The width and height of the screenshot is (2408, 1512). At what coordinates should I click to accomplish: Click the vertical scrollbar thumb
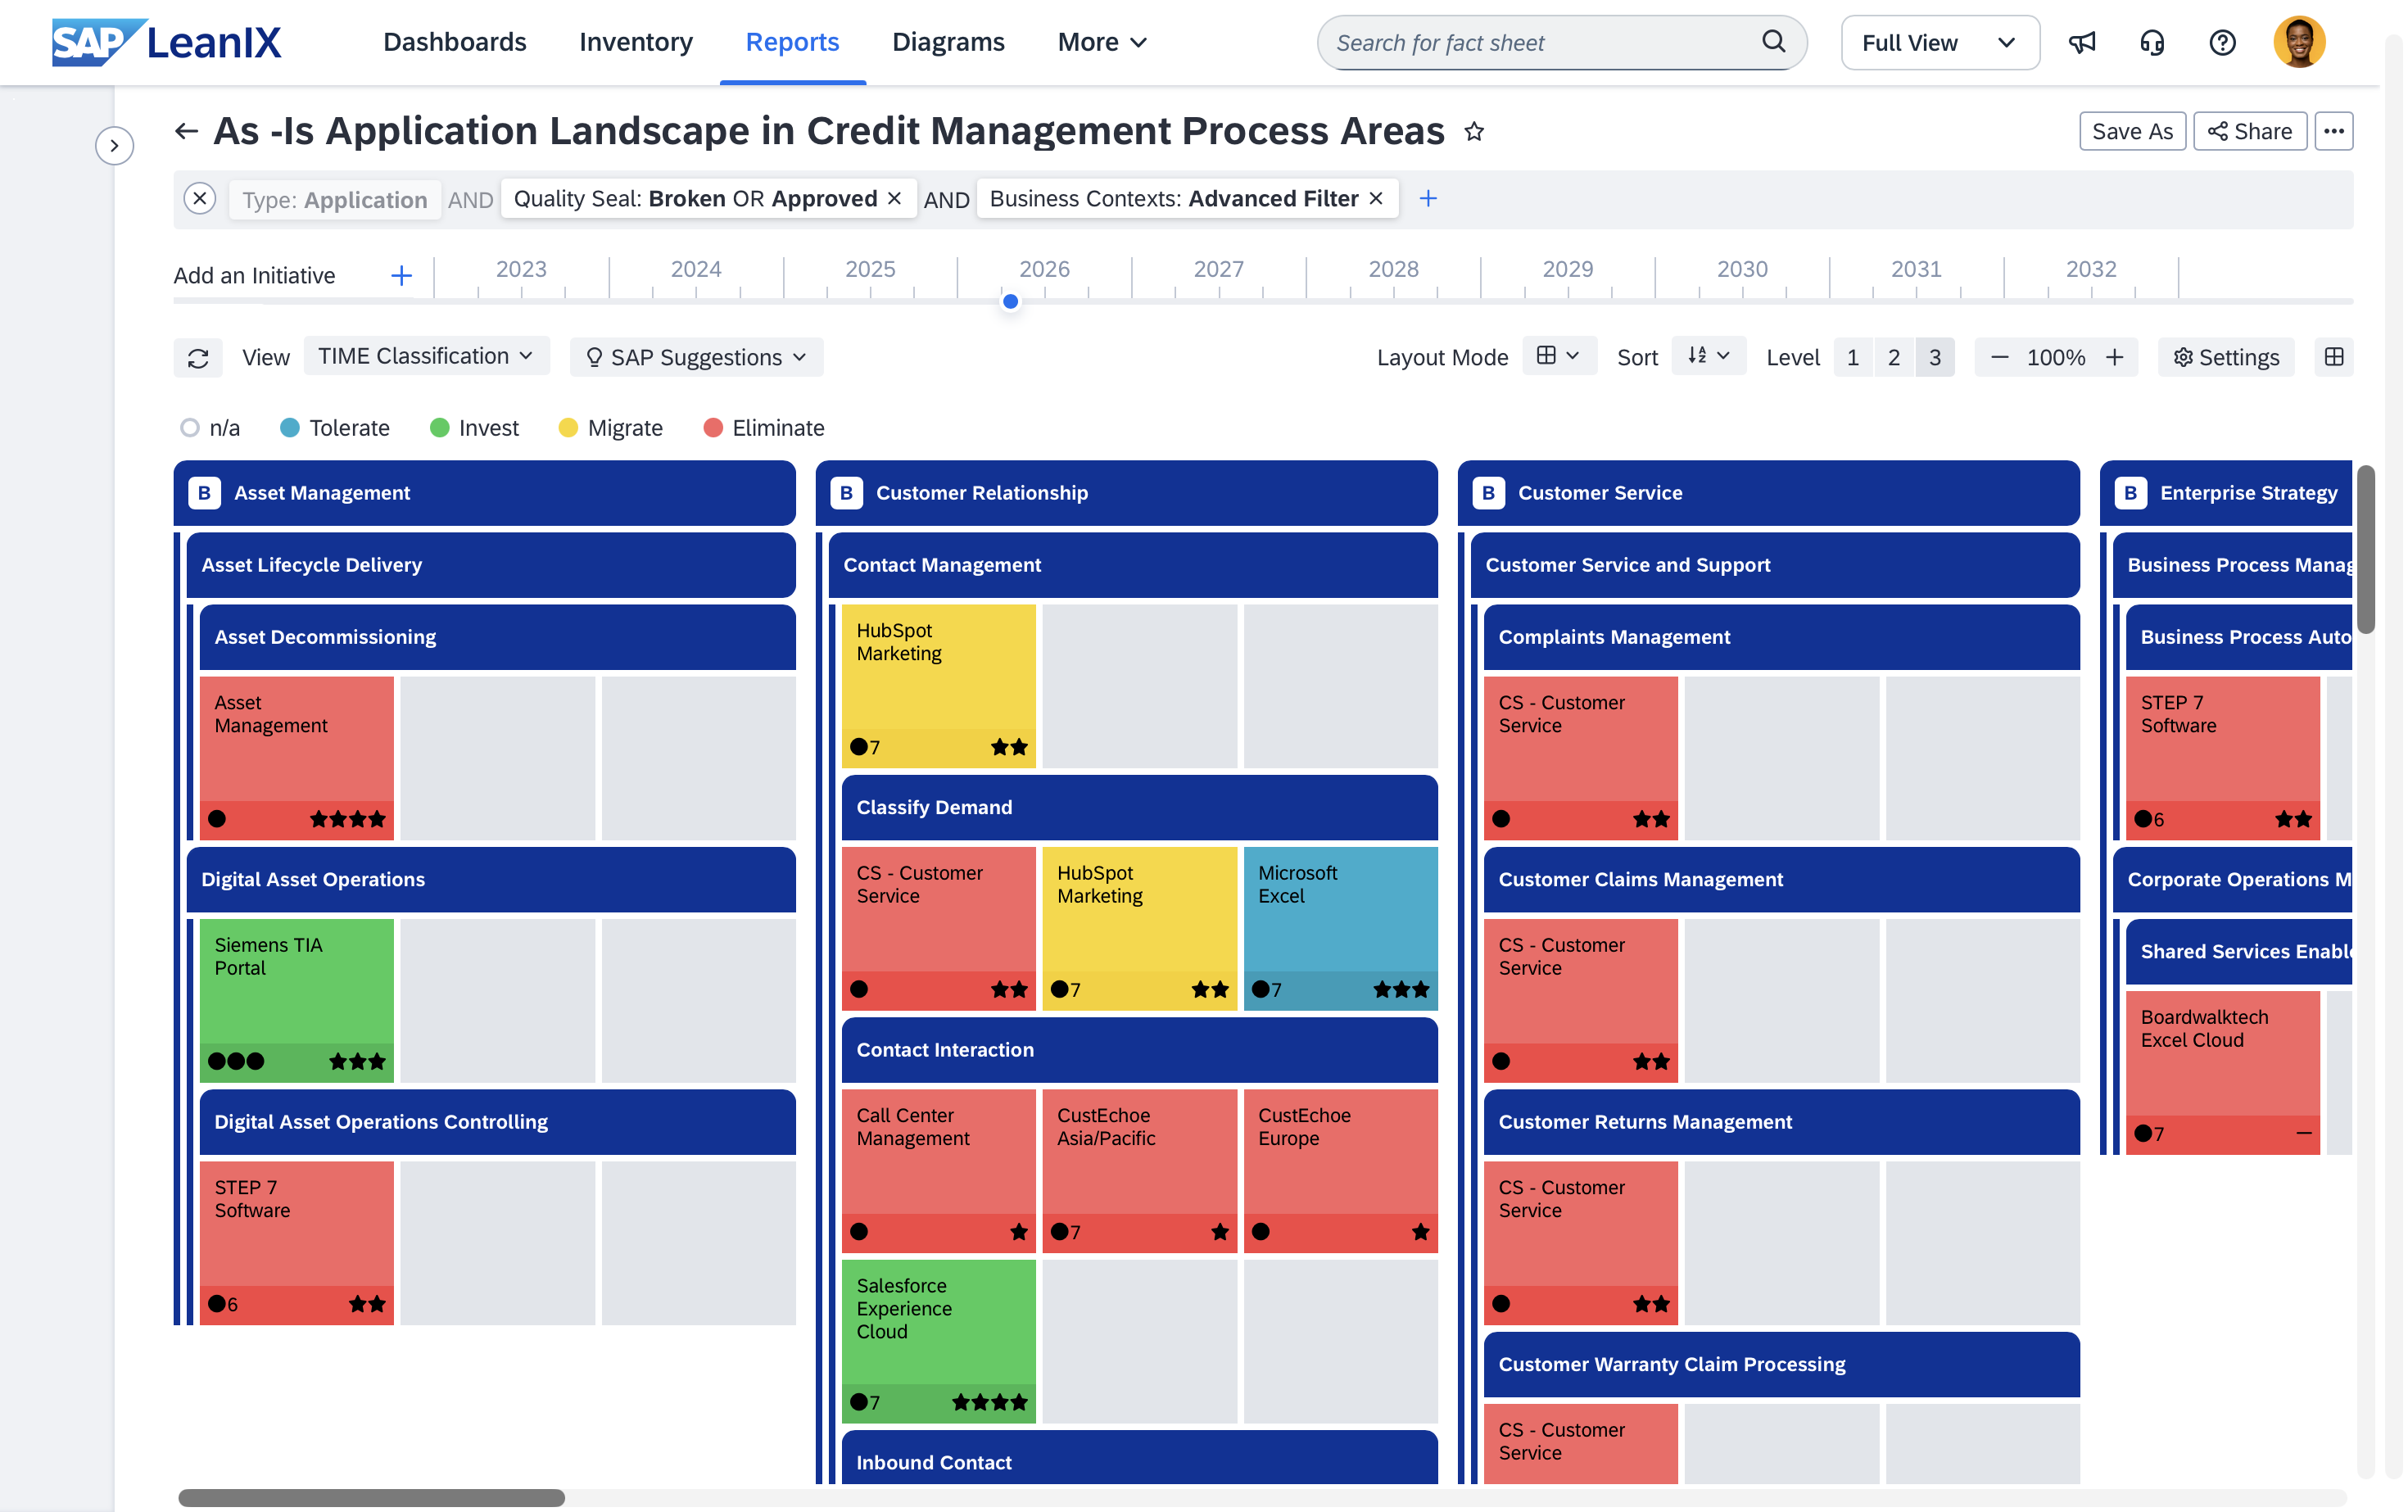point(2365,549)
